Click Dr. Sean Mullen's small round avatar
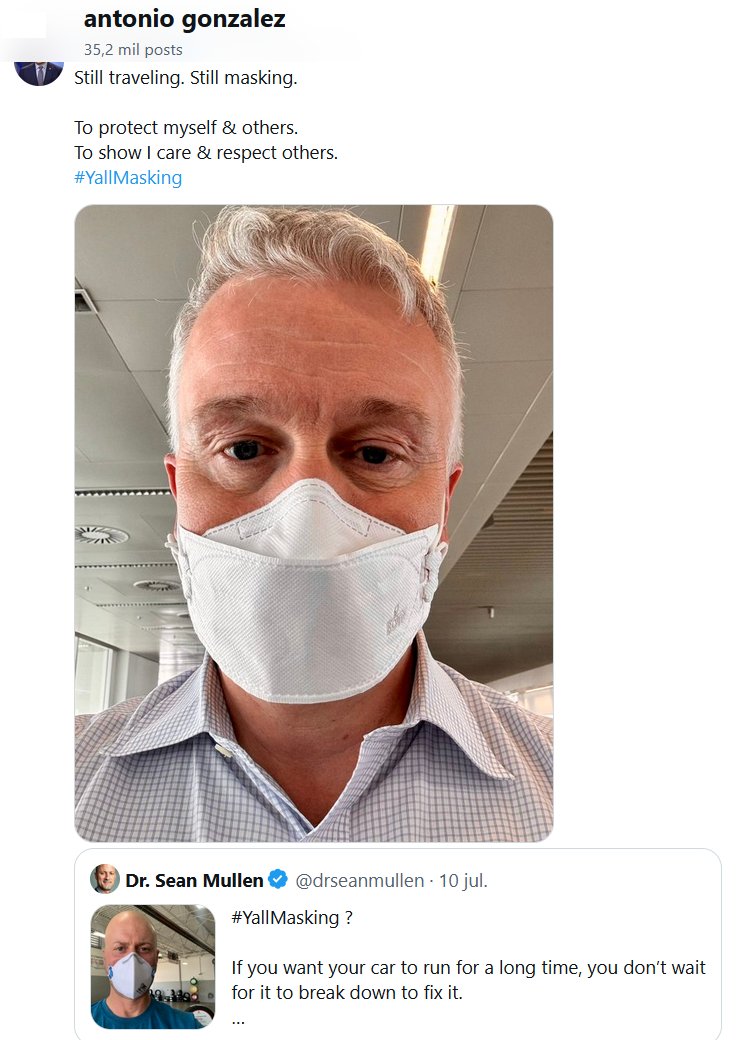Viewport: 740px width, 1040px height. click(x=105, y=880)
